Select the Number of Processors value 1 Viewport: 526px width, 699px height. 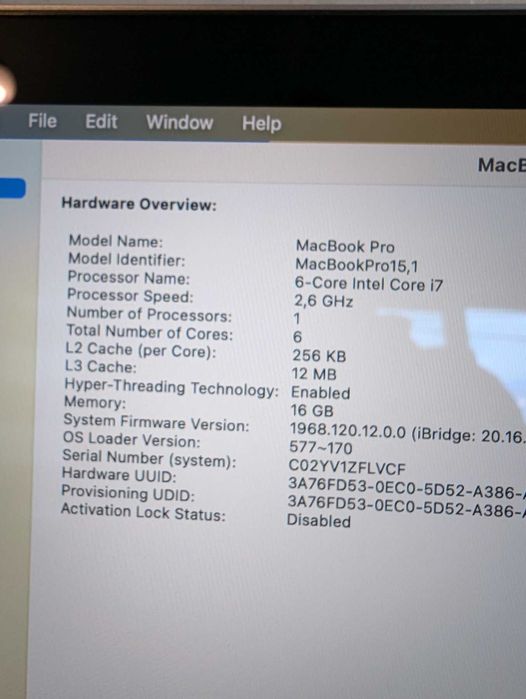(297, 319)
